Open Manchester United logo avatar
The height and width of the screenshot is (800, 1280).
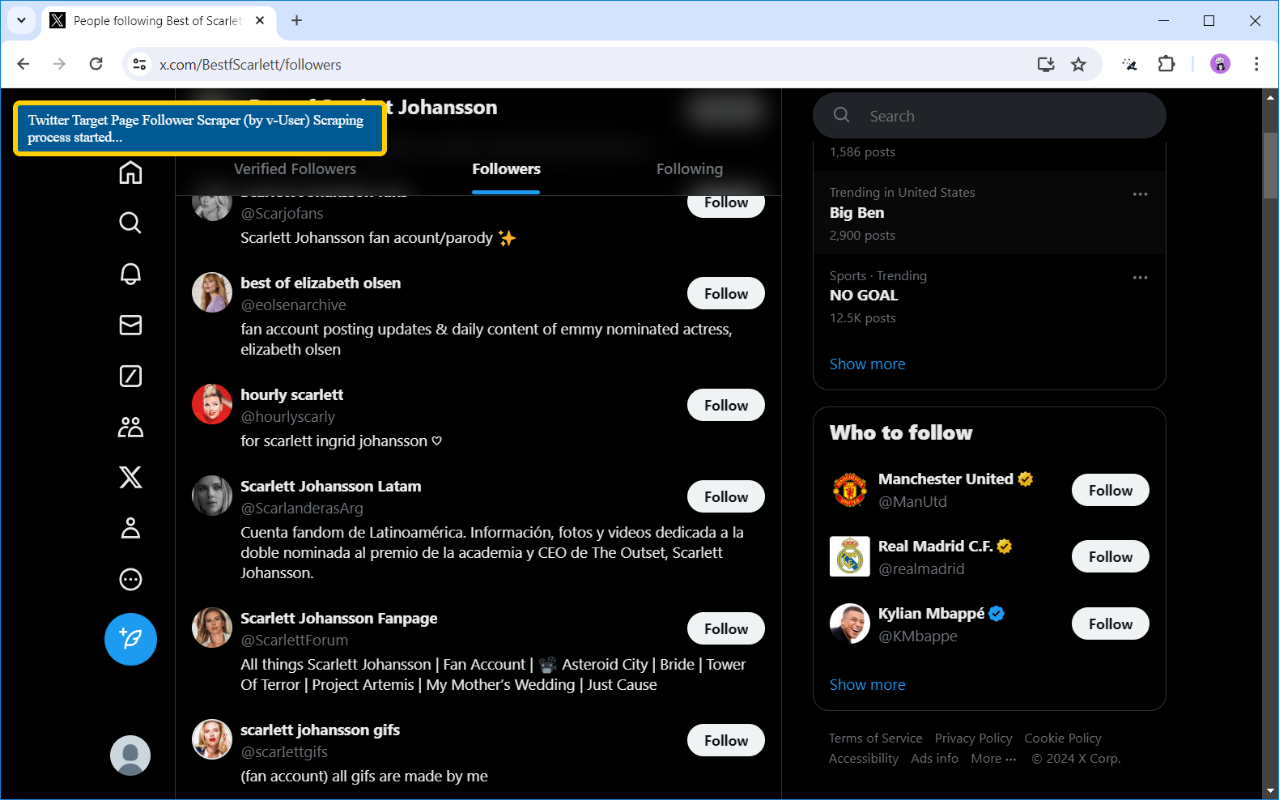[849, 489]
